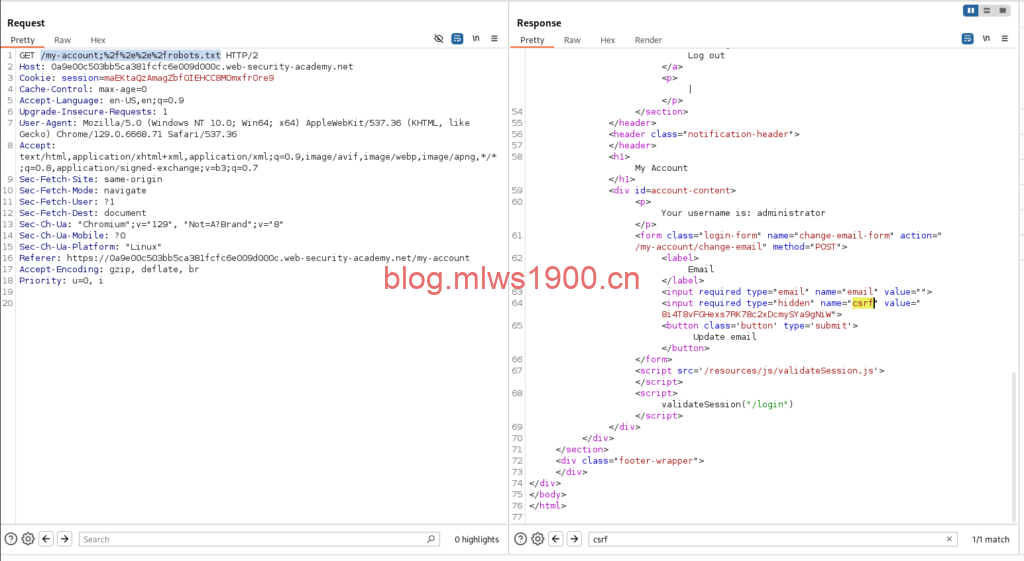
Task: Switch Request view to Hex tab
Action: coord(98,40)
